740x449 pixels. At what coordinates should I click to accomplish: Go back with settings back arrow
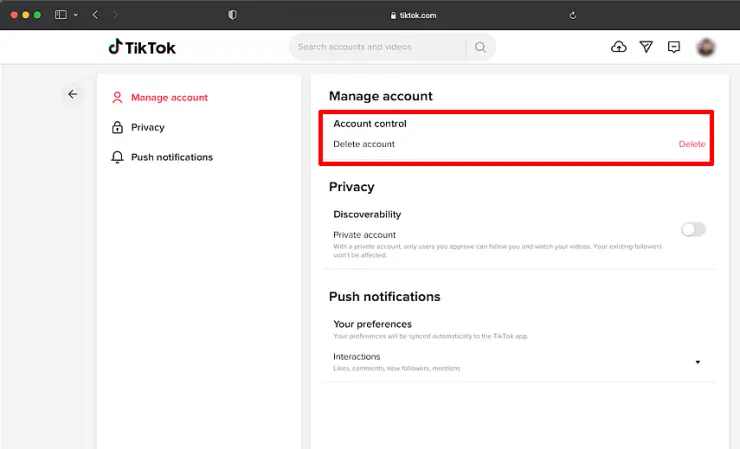click(73, 94)
